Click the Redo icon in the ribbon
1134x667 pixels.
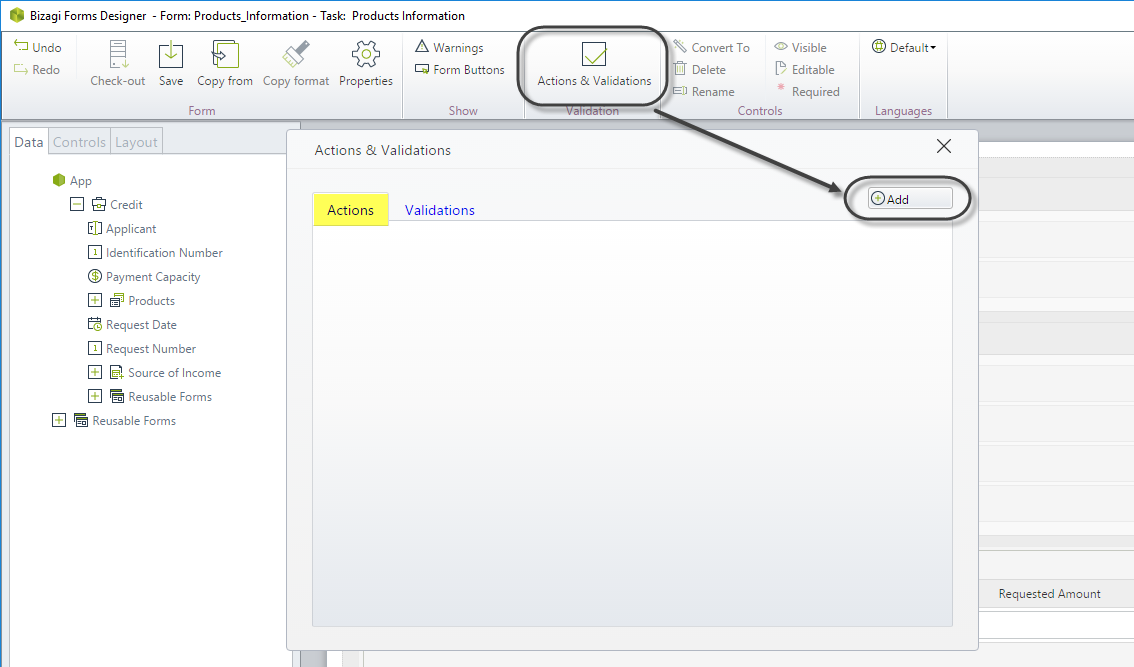[21, 69]
